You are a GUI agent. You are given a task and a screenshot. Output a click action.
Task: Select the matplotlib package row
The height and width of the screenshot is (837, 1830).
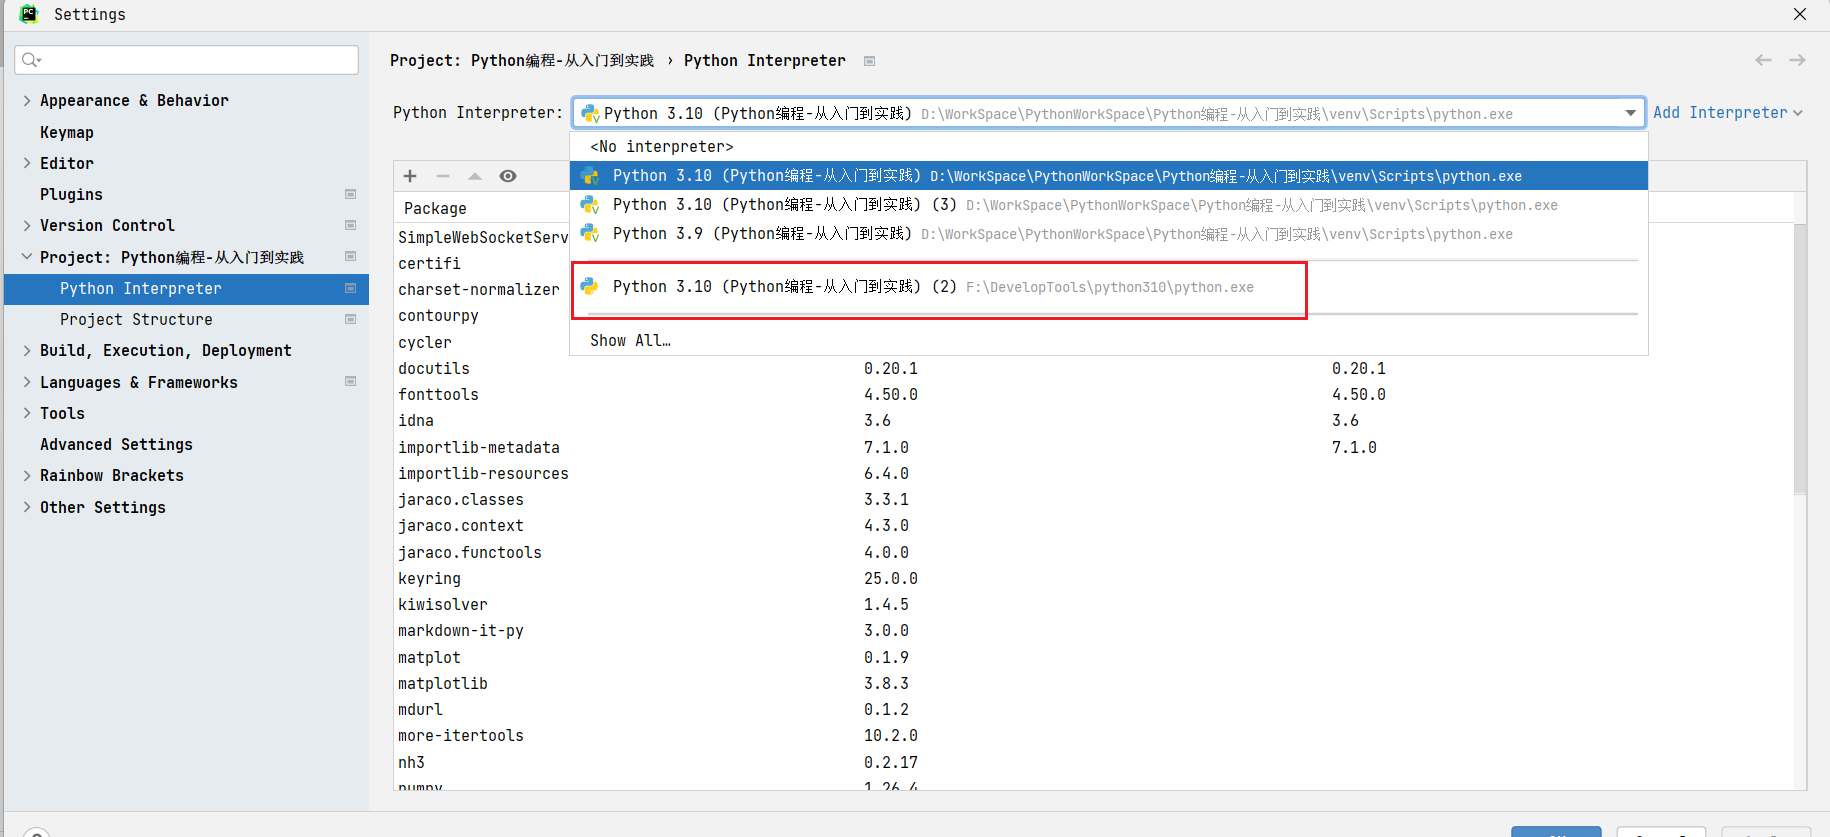click(1094, 683)
